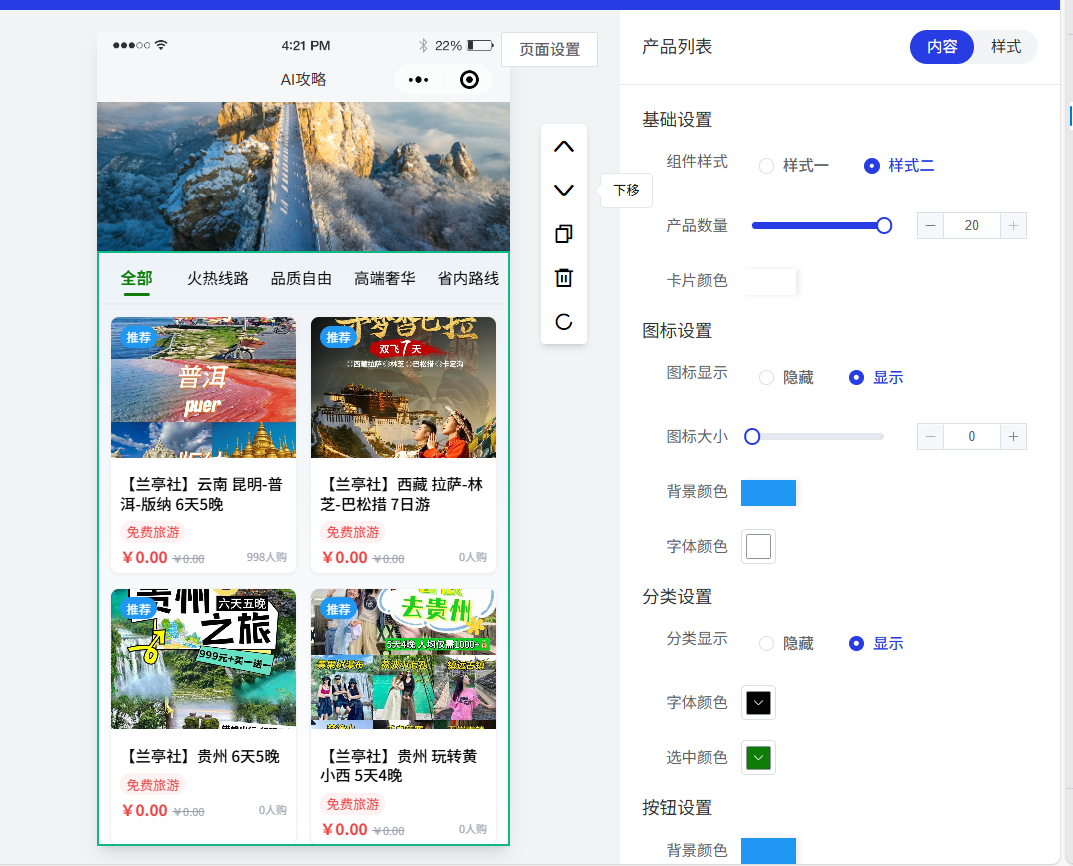The height and width of the screenshot is (866, 1073).
Task: Increase product count with plus stepper
Action: tap(1013, 226)
